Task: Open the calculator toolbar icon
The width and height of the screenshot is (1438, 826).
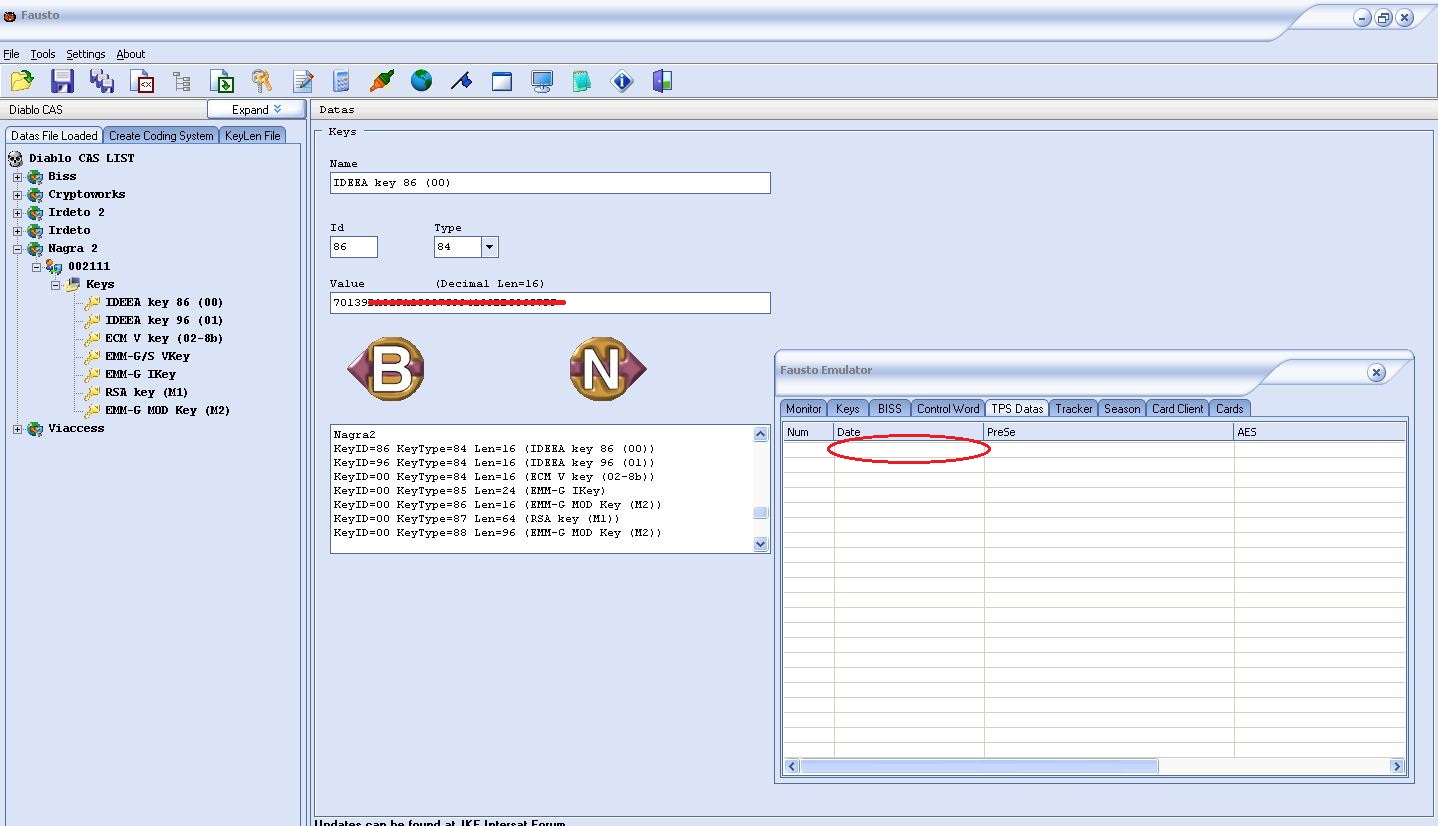Action: (342, 81)
